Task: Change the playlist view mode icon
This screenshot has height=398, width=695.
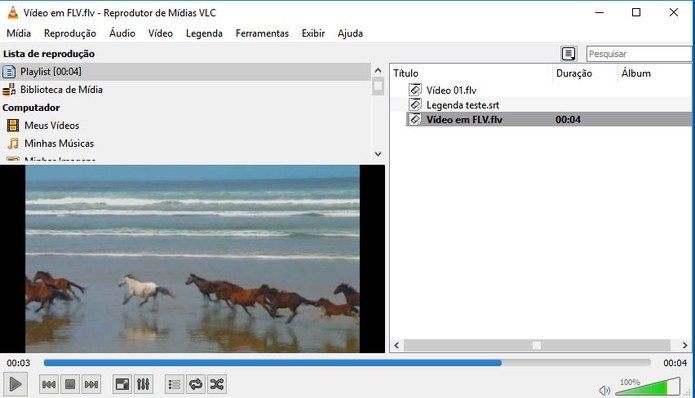Action: pos(569,54)
